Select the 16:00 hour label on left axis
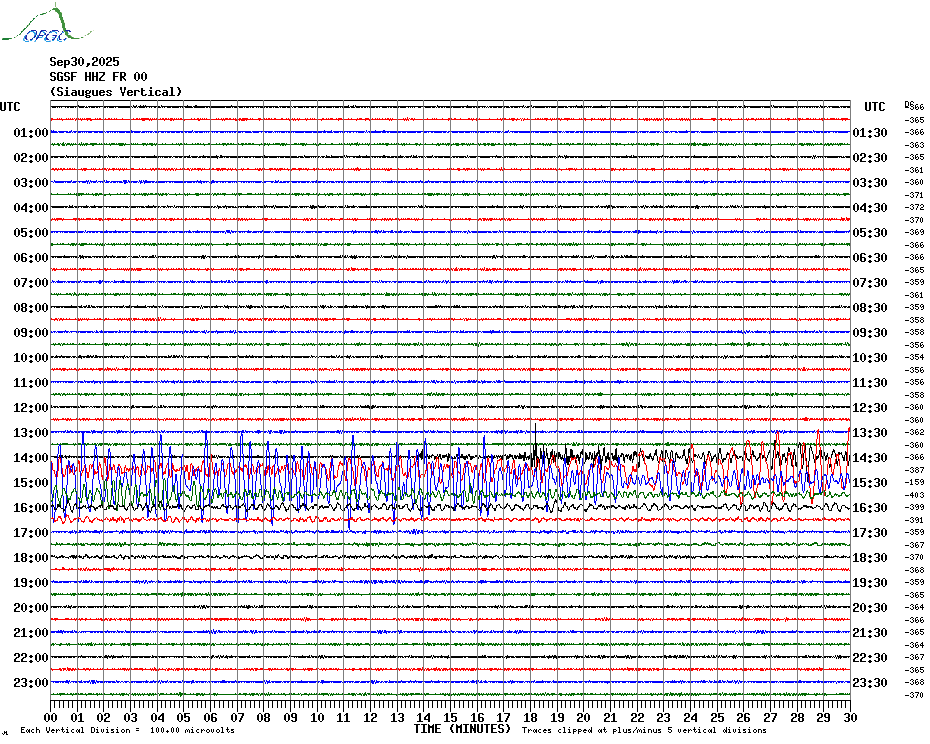Screen dimensions: 930x744 (31, 508)
